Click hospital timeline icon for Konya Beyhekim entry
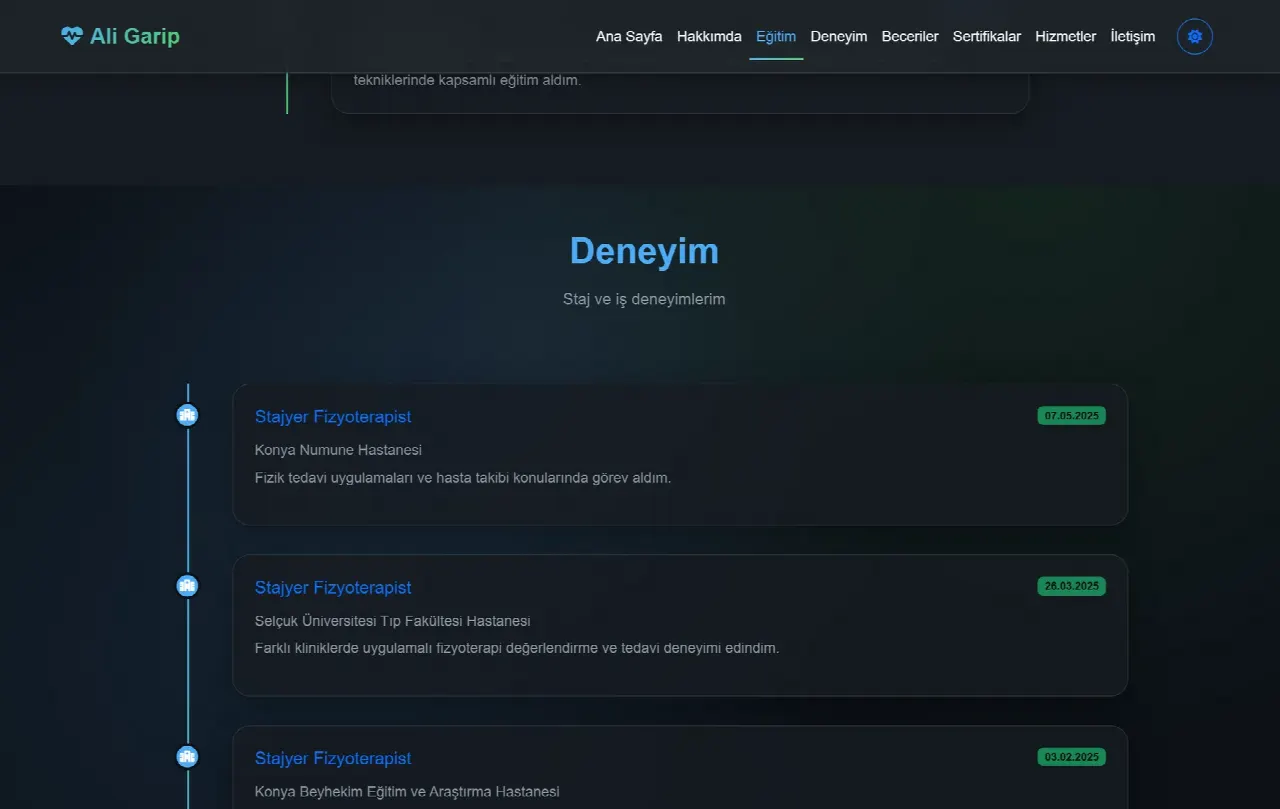This screenshot has width=1280, height=809. [x=187, y=757]
